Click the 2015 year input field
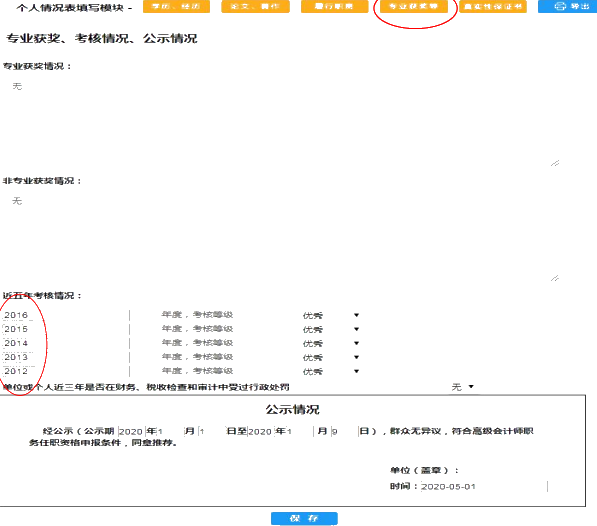 [x=66, y=329]
